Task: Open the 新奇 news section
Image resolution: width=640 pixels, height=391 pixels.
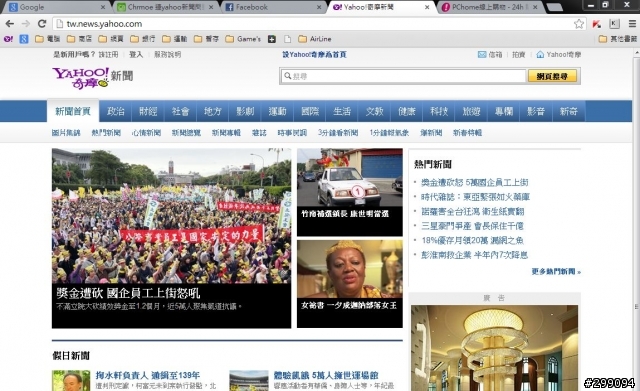Action: tap(568, 111)
